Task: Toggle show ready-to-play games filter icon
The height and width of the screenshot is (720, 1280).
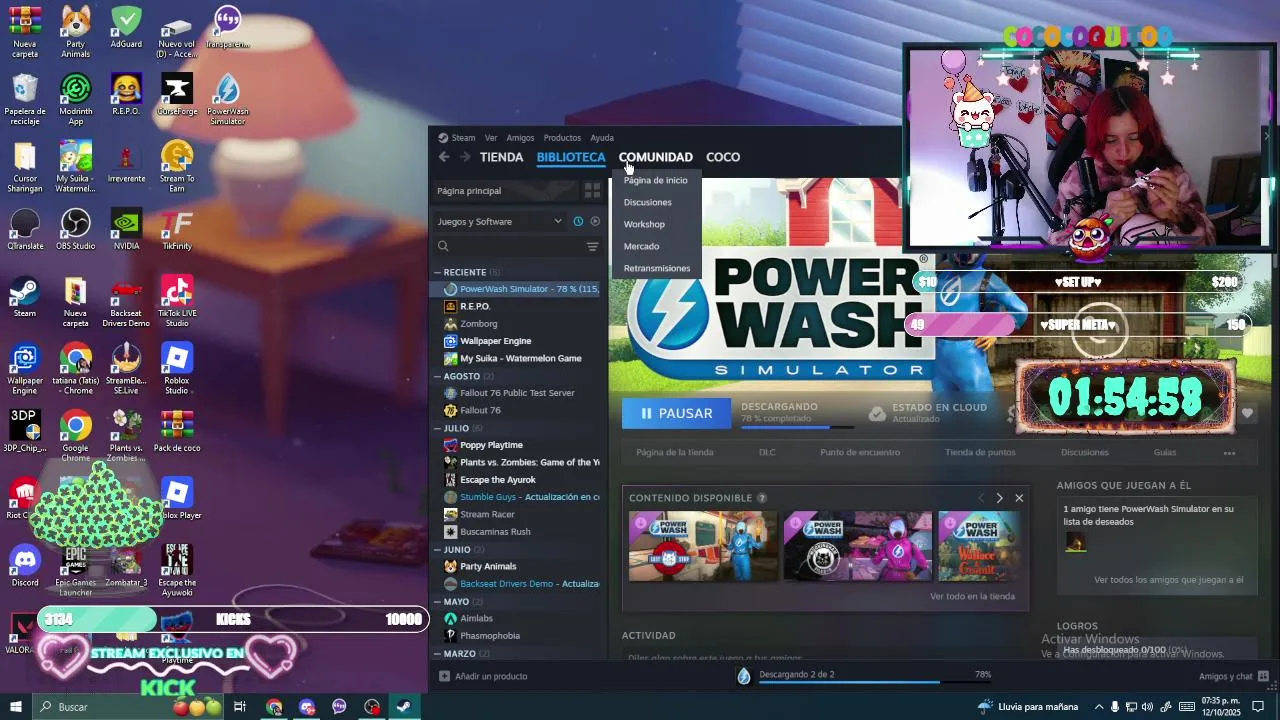Action: click(x=595, y=221)
